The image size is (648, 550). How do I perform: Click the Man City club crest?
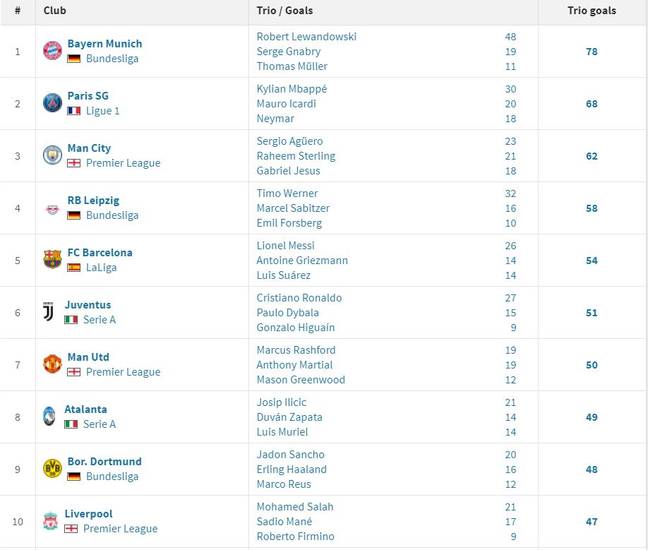[52, 155]
